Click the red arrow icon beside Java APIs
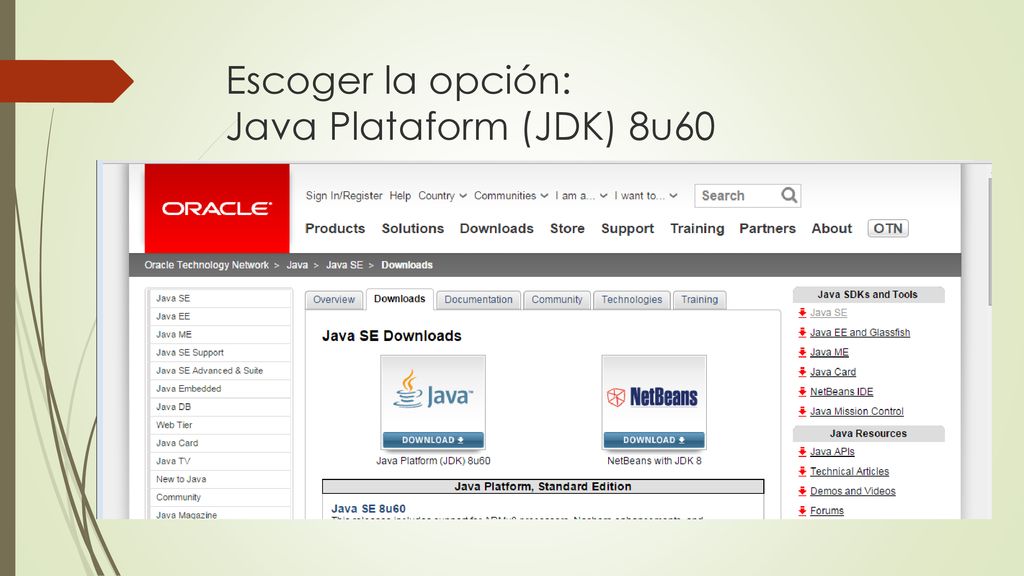 [x=802, y=451]
